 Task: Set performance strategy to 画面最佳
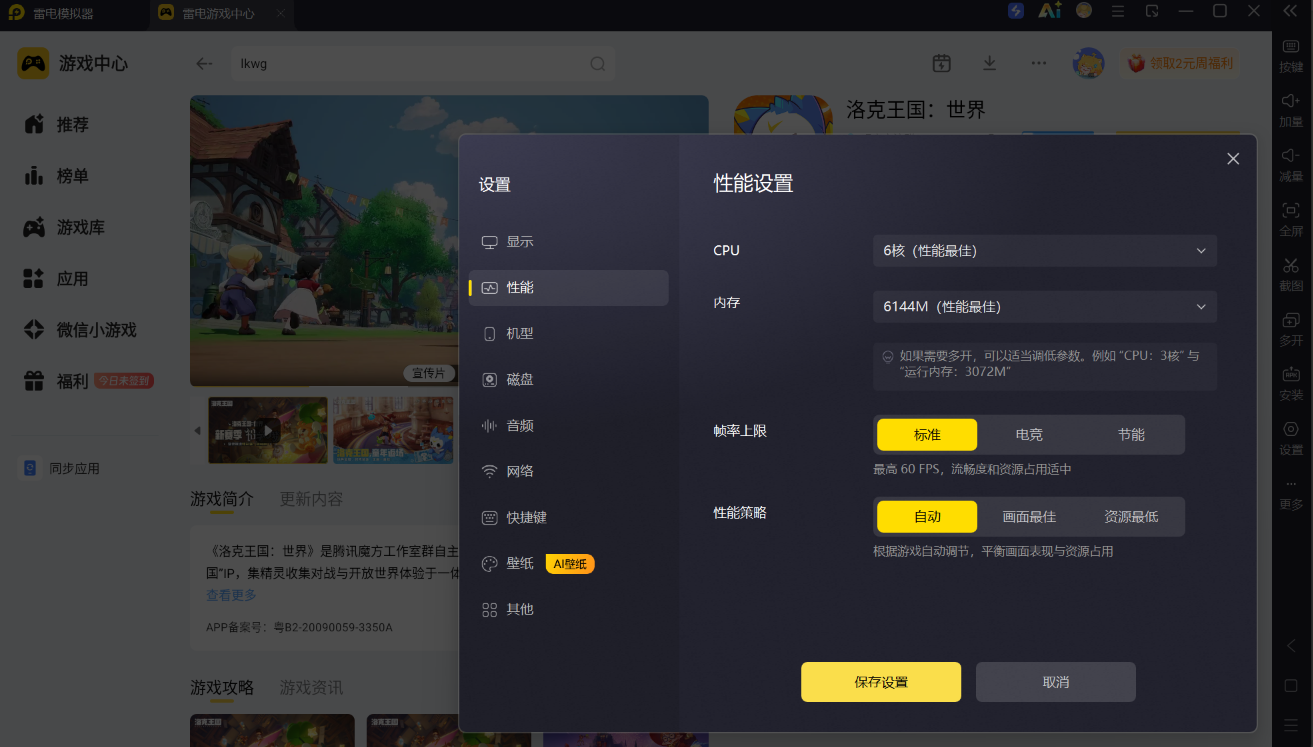click(1029, 517)
